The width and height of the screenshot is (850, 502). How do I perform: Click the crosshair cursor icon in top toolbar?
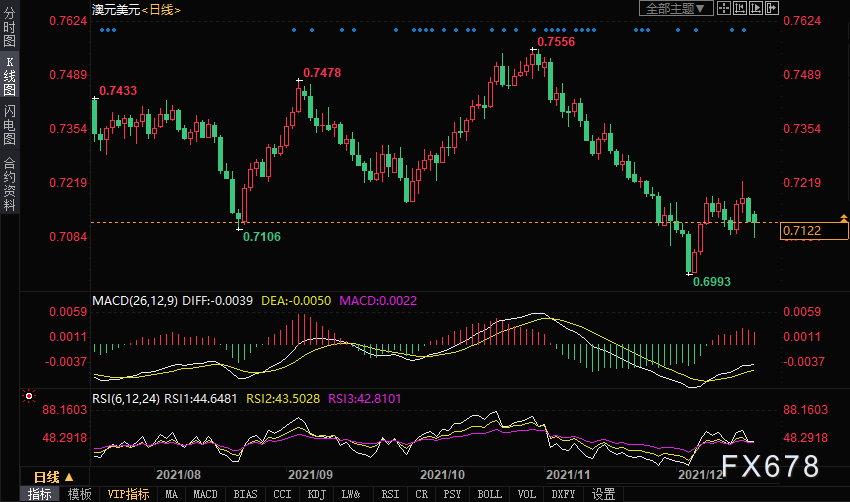coord(726,8)
